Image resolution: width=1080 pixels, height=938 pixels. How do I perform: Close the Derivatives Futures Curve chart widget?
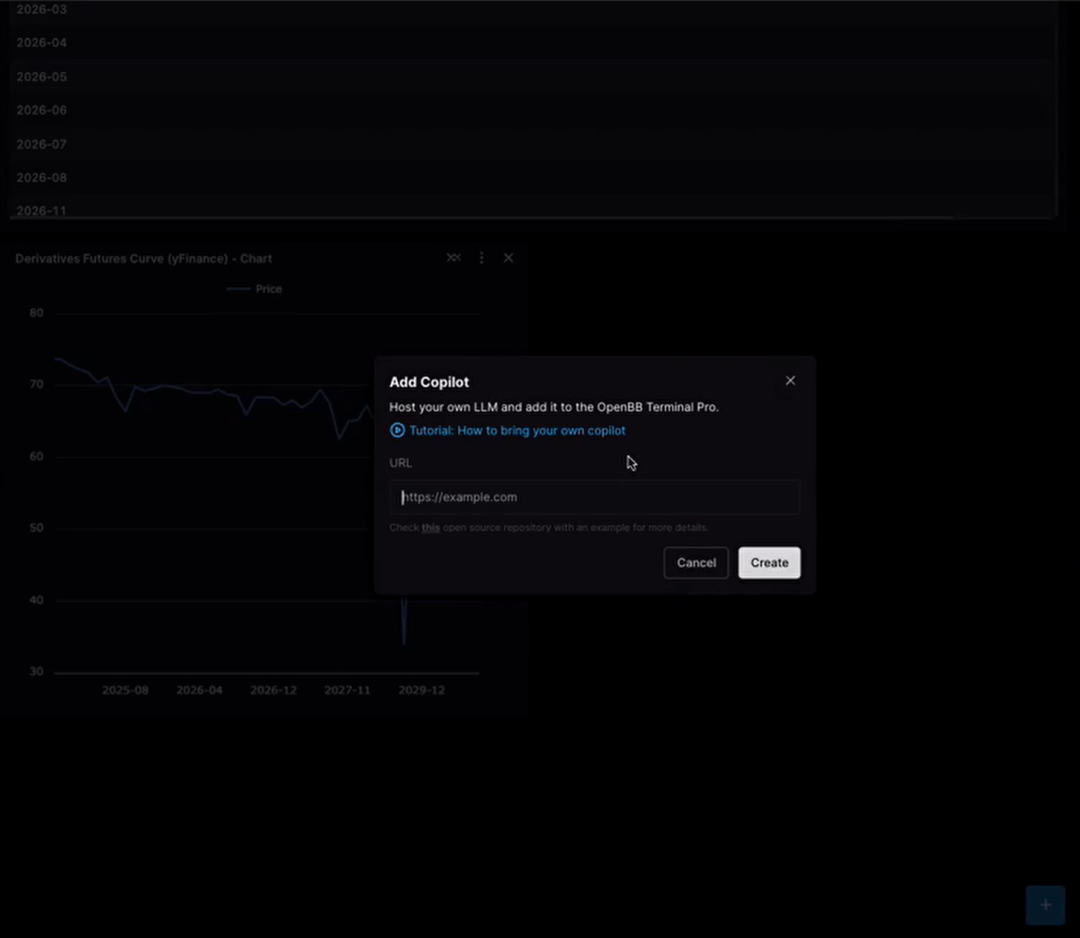[508, 258]
